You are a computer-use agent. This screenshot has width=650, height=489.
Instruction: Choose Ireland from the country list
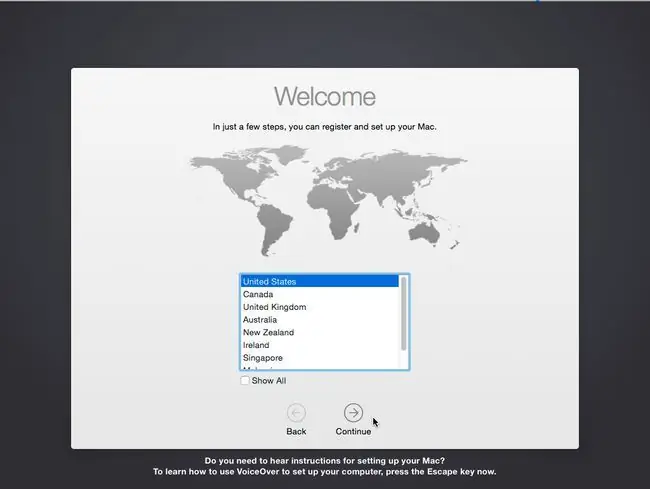point(320,345)
